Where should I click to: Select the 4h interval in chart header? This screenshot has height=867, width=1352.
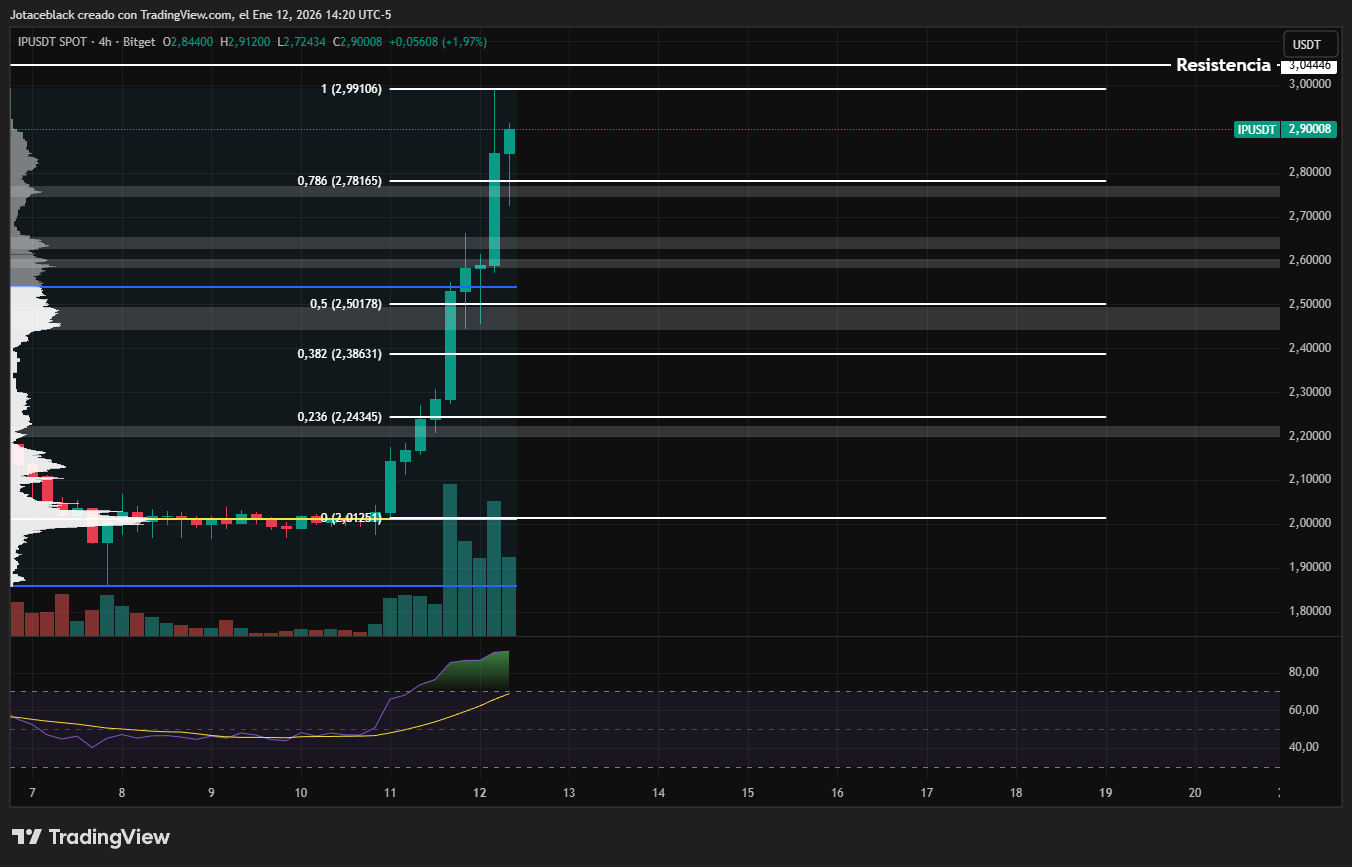tap(105, 42)
